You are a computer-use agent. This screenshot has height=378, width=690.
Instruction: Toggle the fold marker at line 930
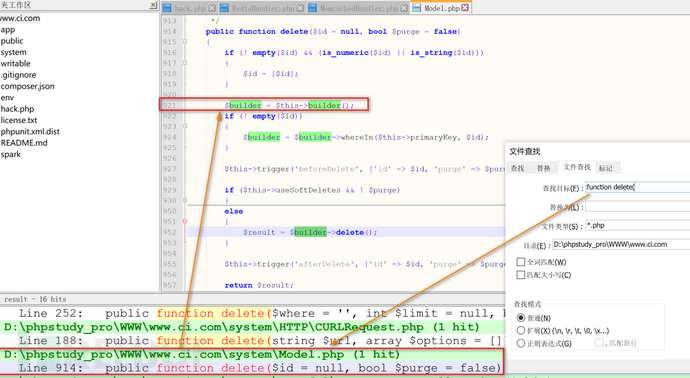(185, 200)
